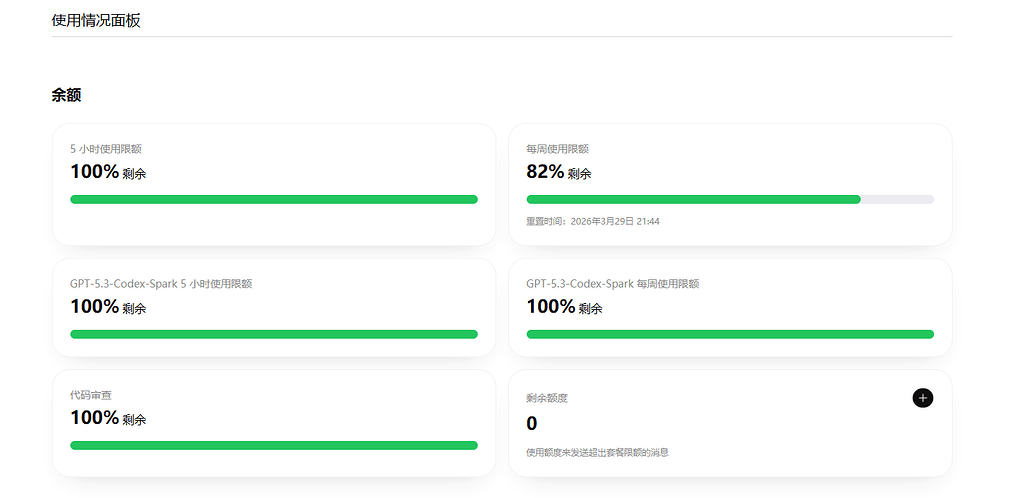Click the GPT-5.3-Codex-Spark 每周使用限额 label
This screenshot has width=1023, height=498.
point(613,284)
